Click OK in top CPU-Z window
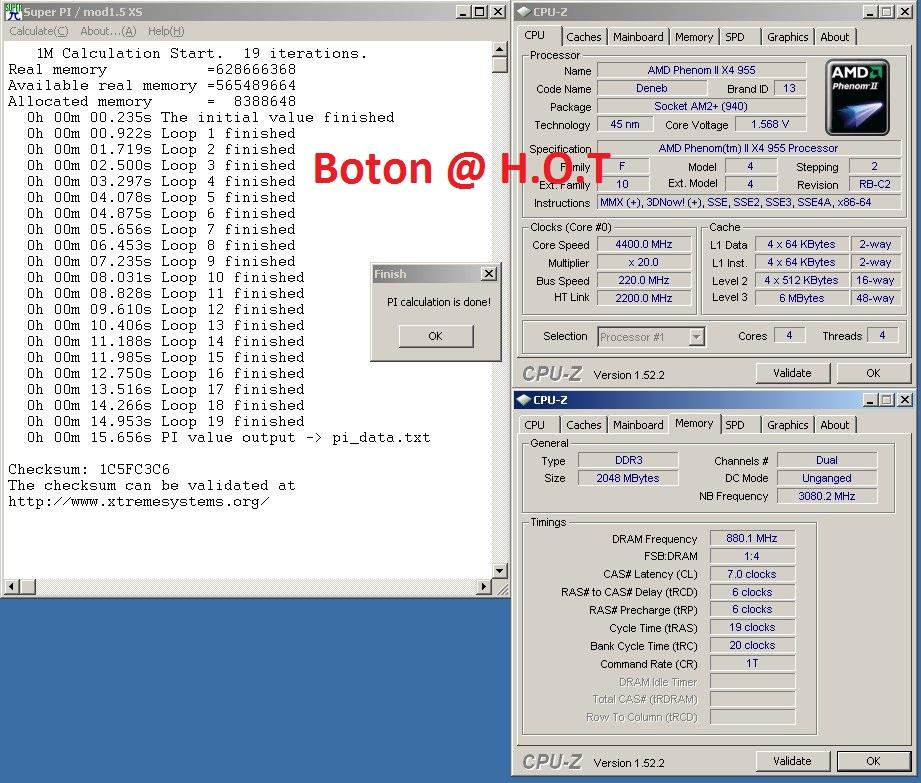This screenshot has width=921, height=783. tap(873, 373)
